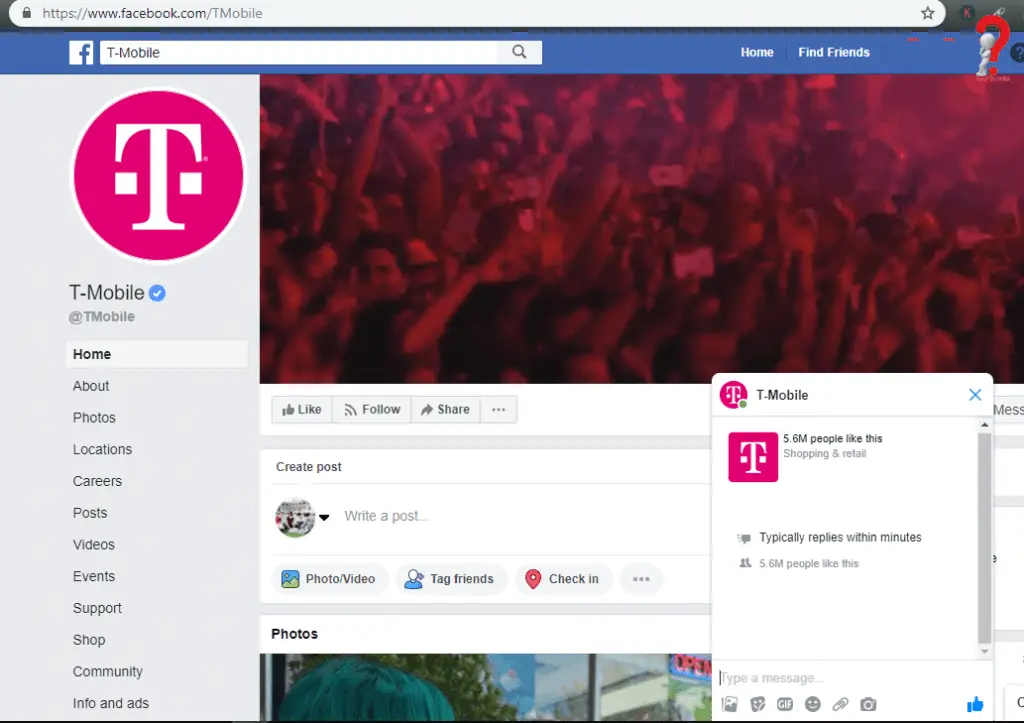Screen dimensions: 1024x723
Task: Click the chat window scrollbar thumb
Action: pos(985,538)
